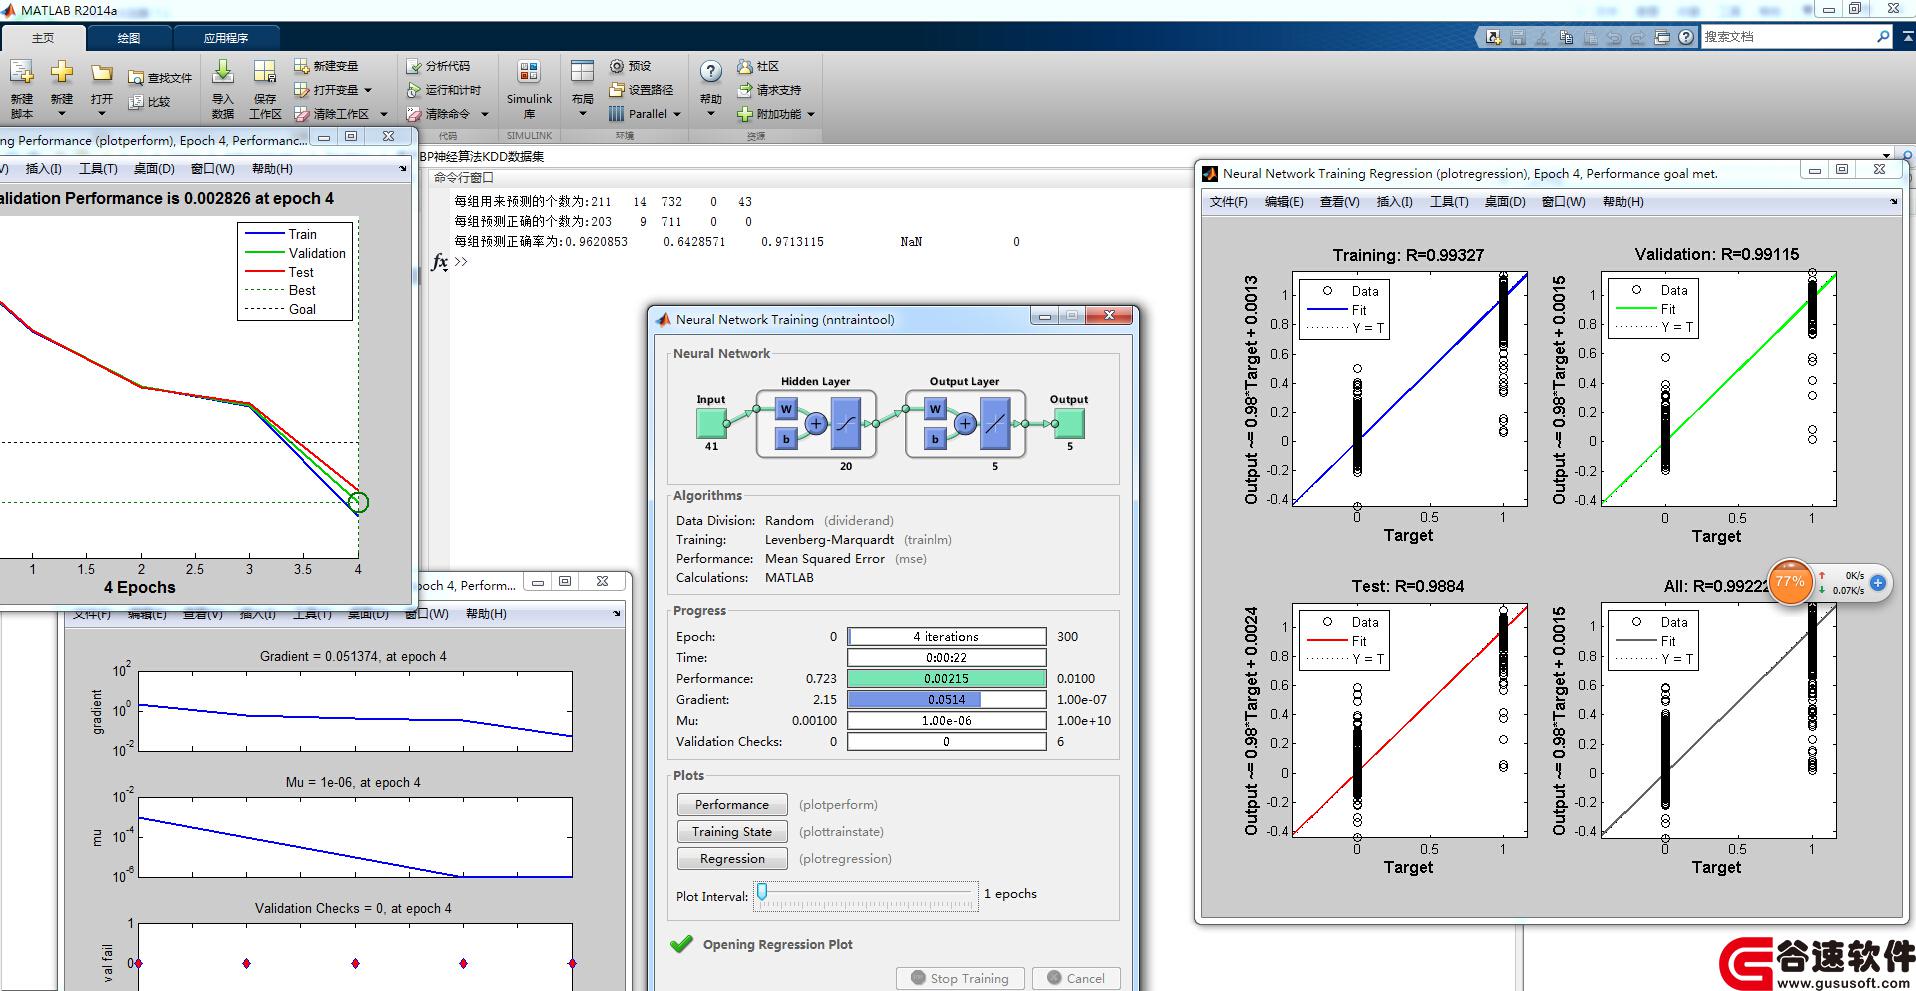Click the green Input block in network diagram

click(711, 423)
